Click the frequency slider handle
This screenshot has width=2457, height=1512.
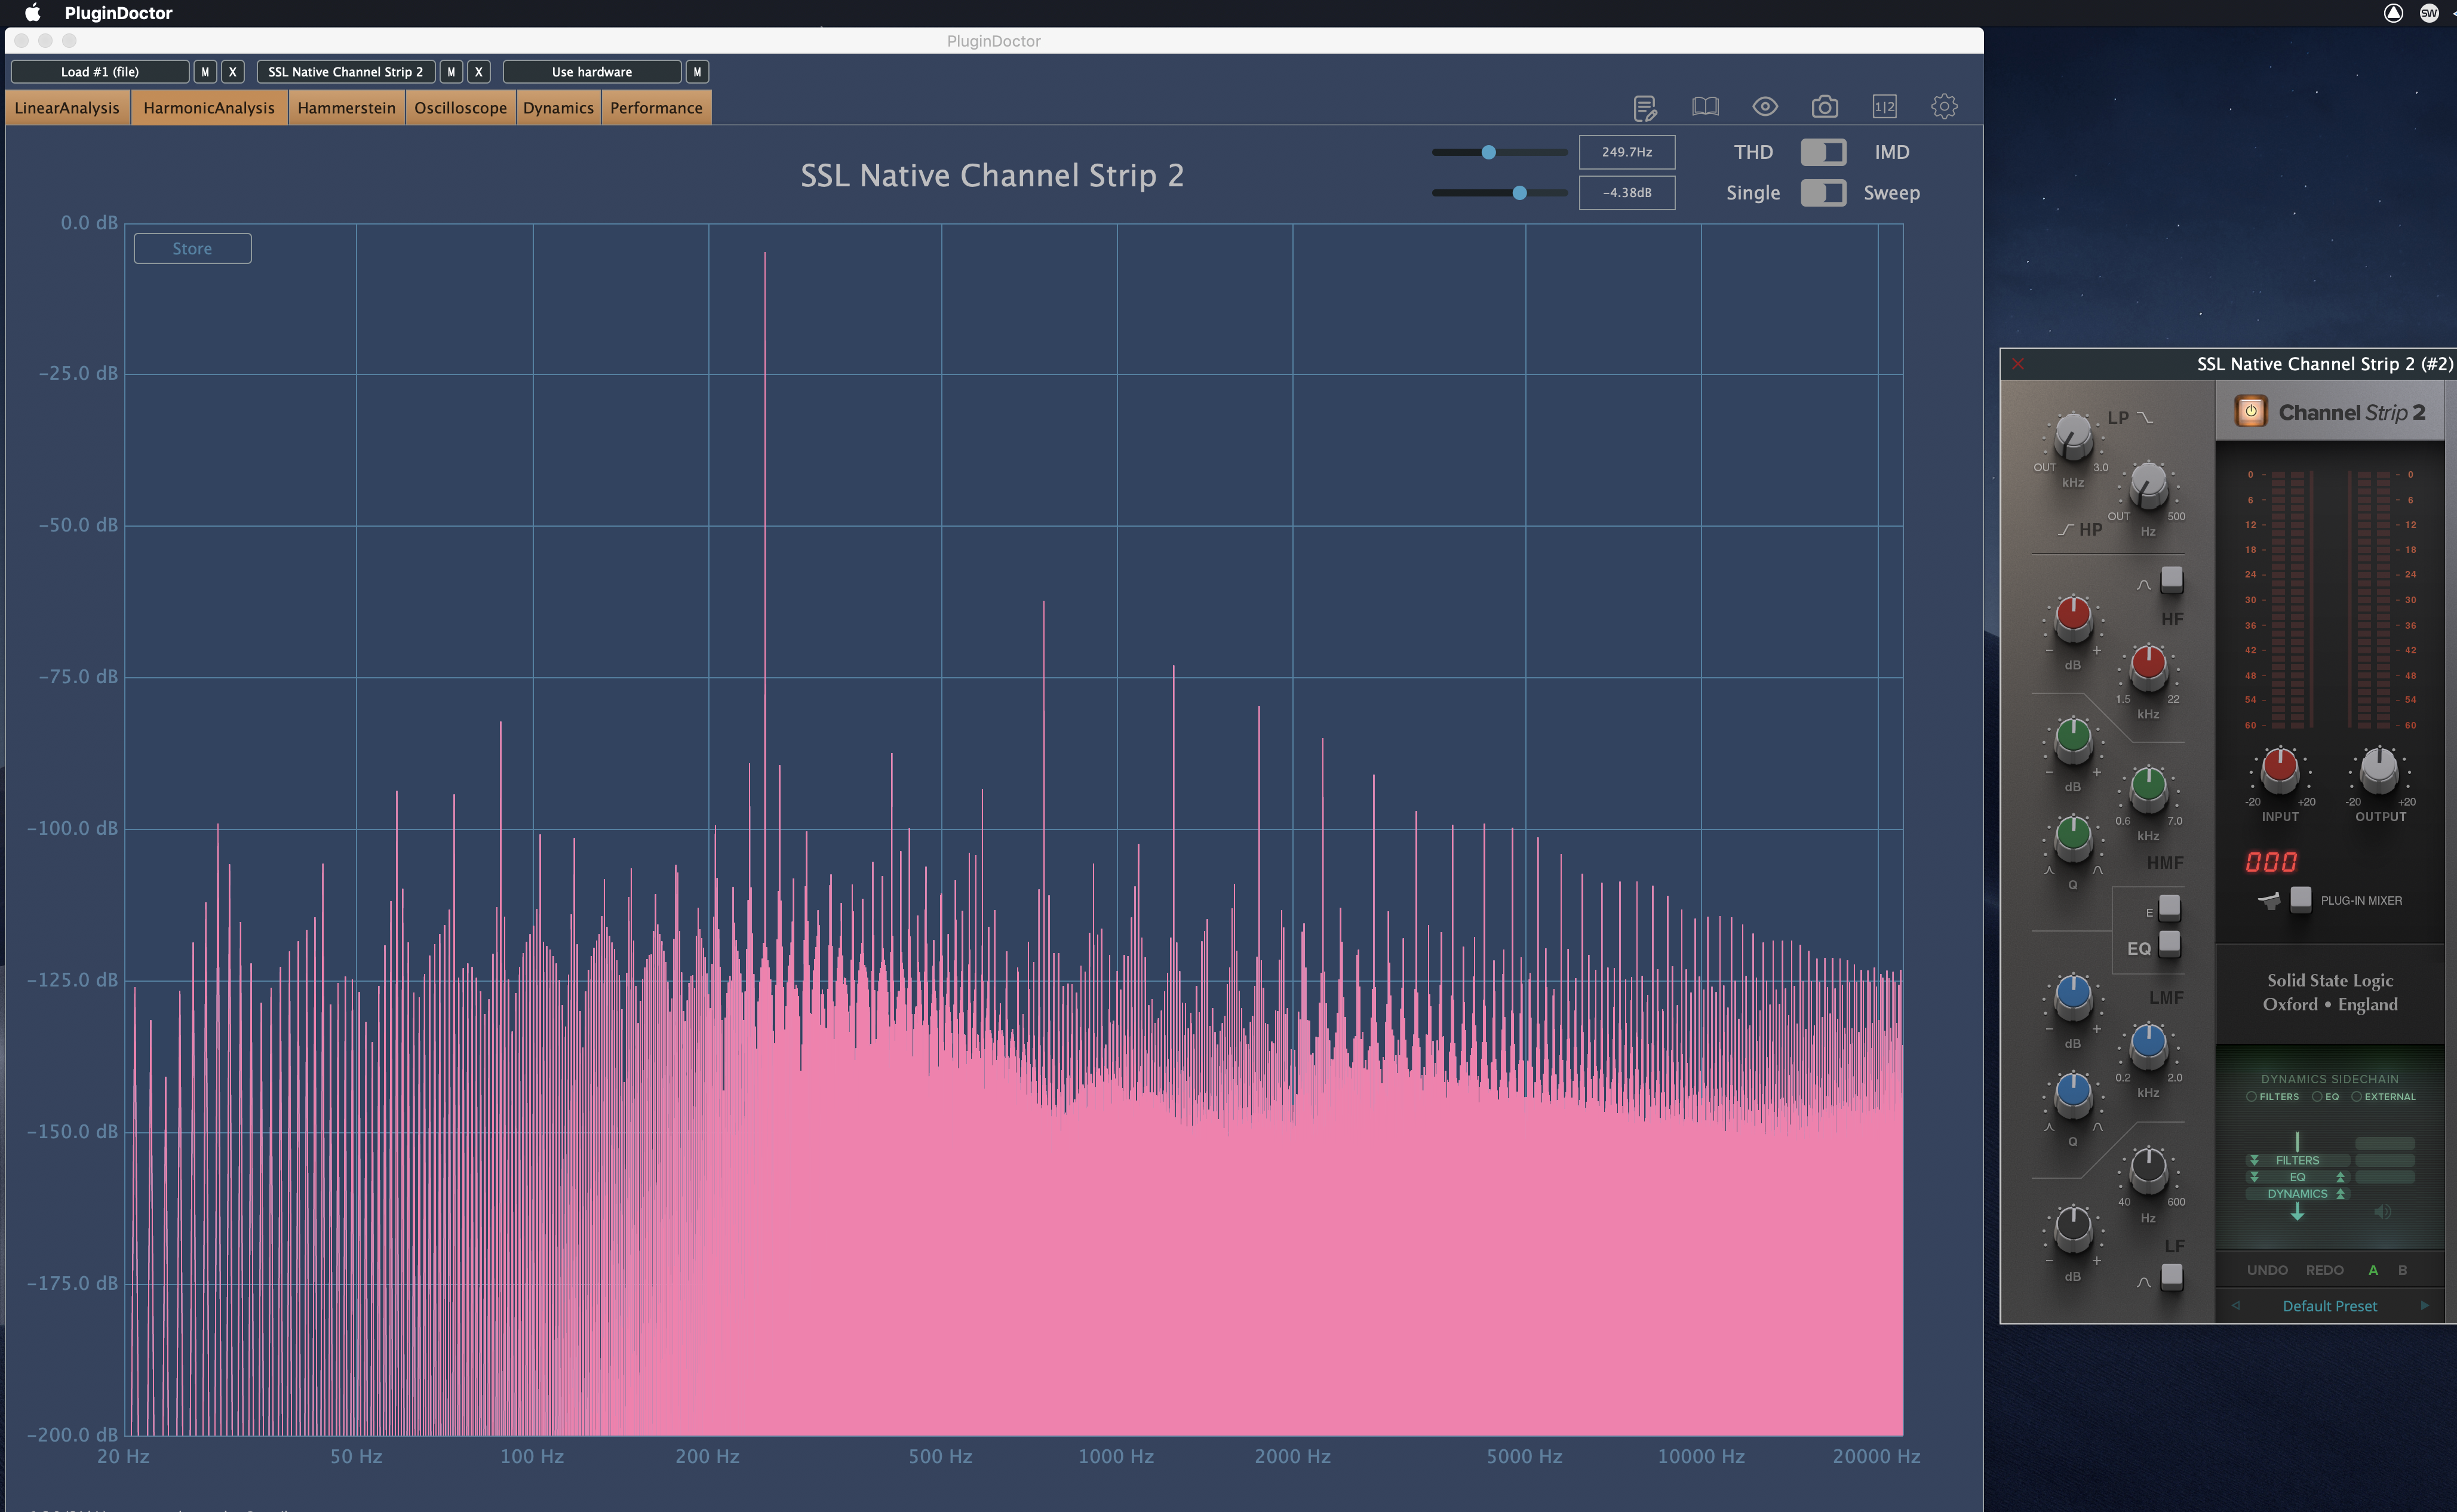1488,152
